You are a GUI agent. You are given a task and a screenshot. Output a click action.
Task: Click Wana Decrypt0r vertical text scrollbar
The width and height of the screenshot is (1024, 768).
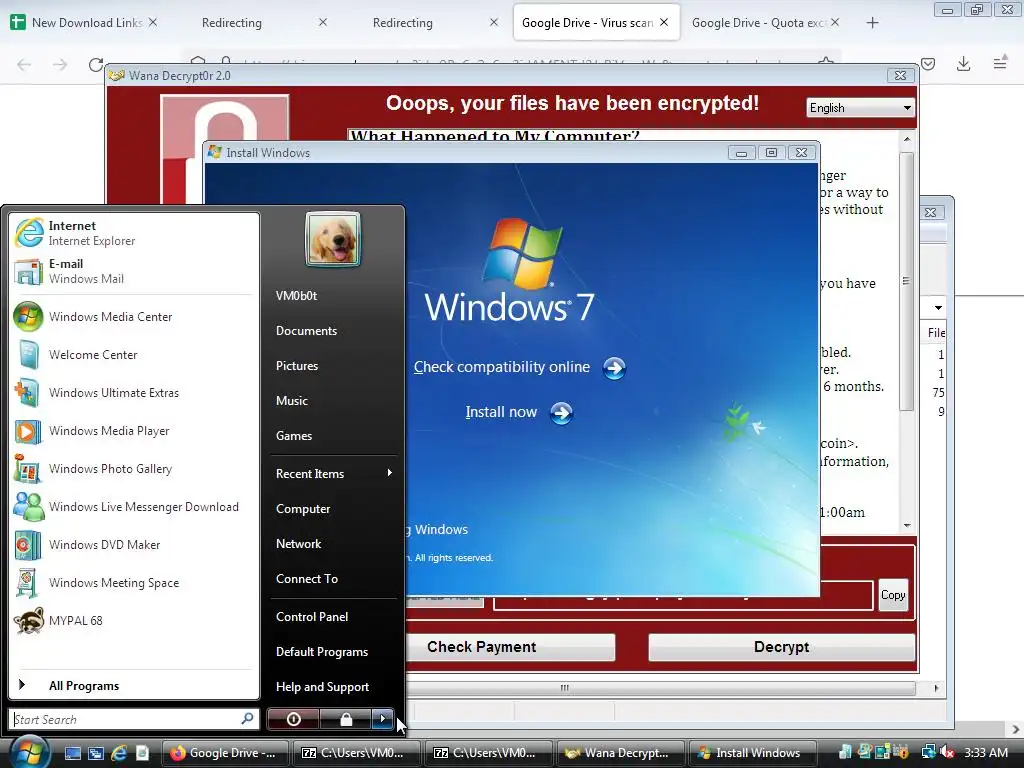[x=906, y=281]
